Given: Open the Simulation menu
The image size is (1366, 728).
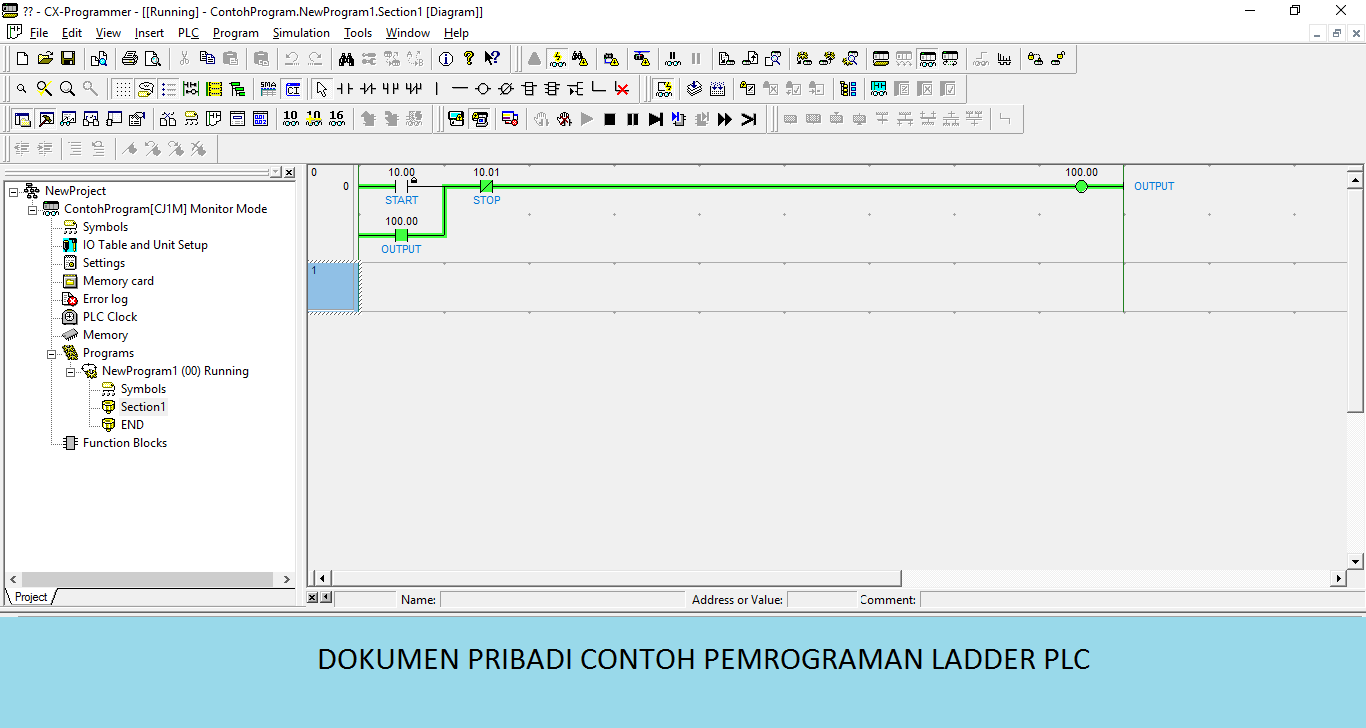Looking at the screenshot, I should coord(300,32).
